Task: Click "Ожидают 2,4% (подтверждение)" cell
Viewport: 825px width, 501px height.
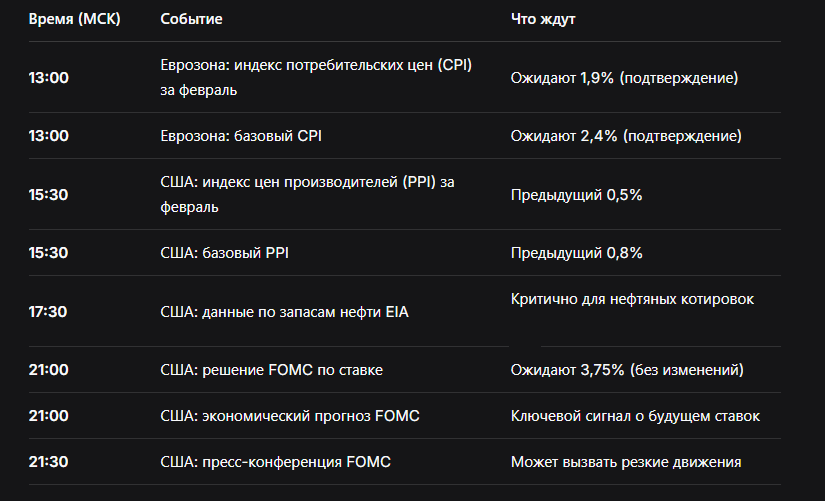Action: [626, 136]
